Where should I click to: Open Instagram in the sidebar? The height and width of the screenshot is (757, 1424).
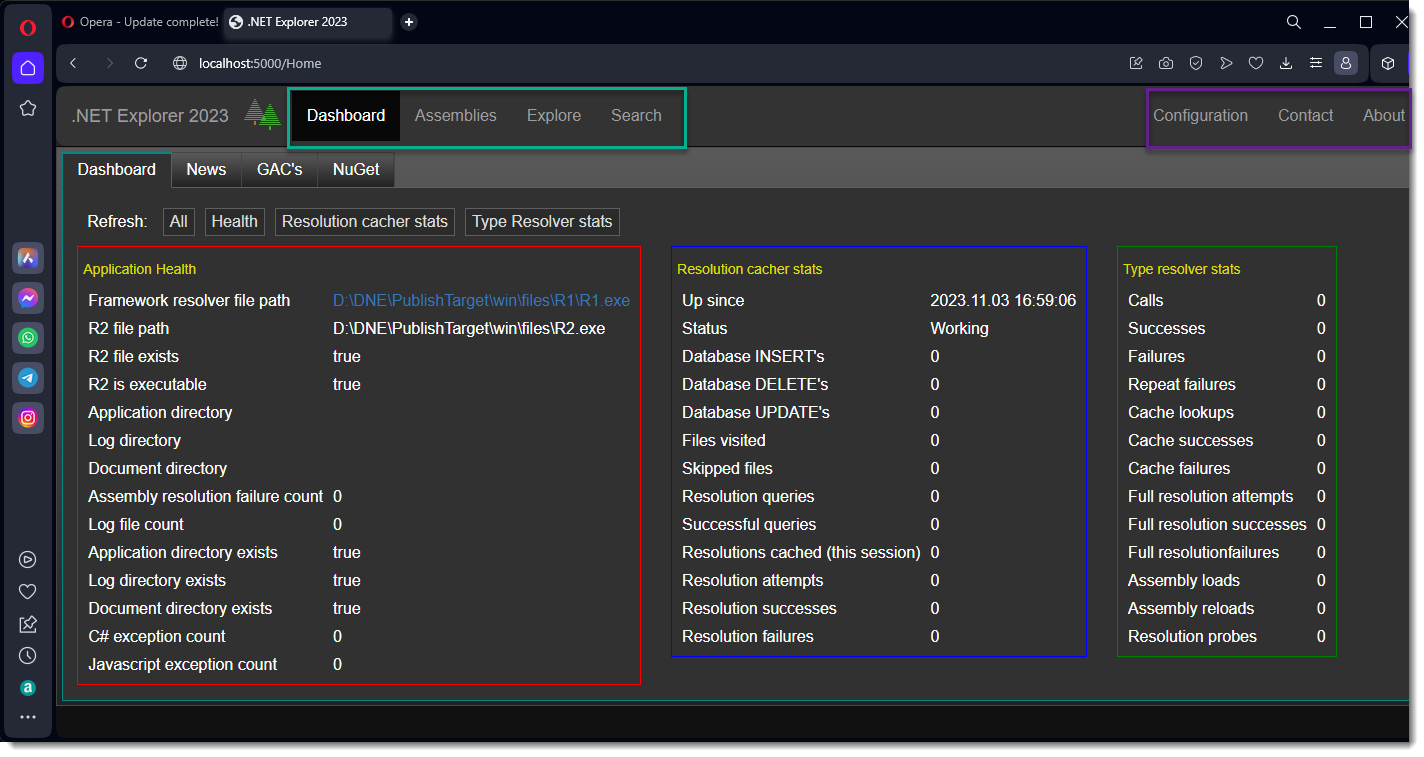tap(28, 418)
